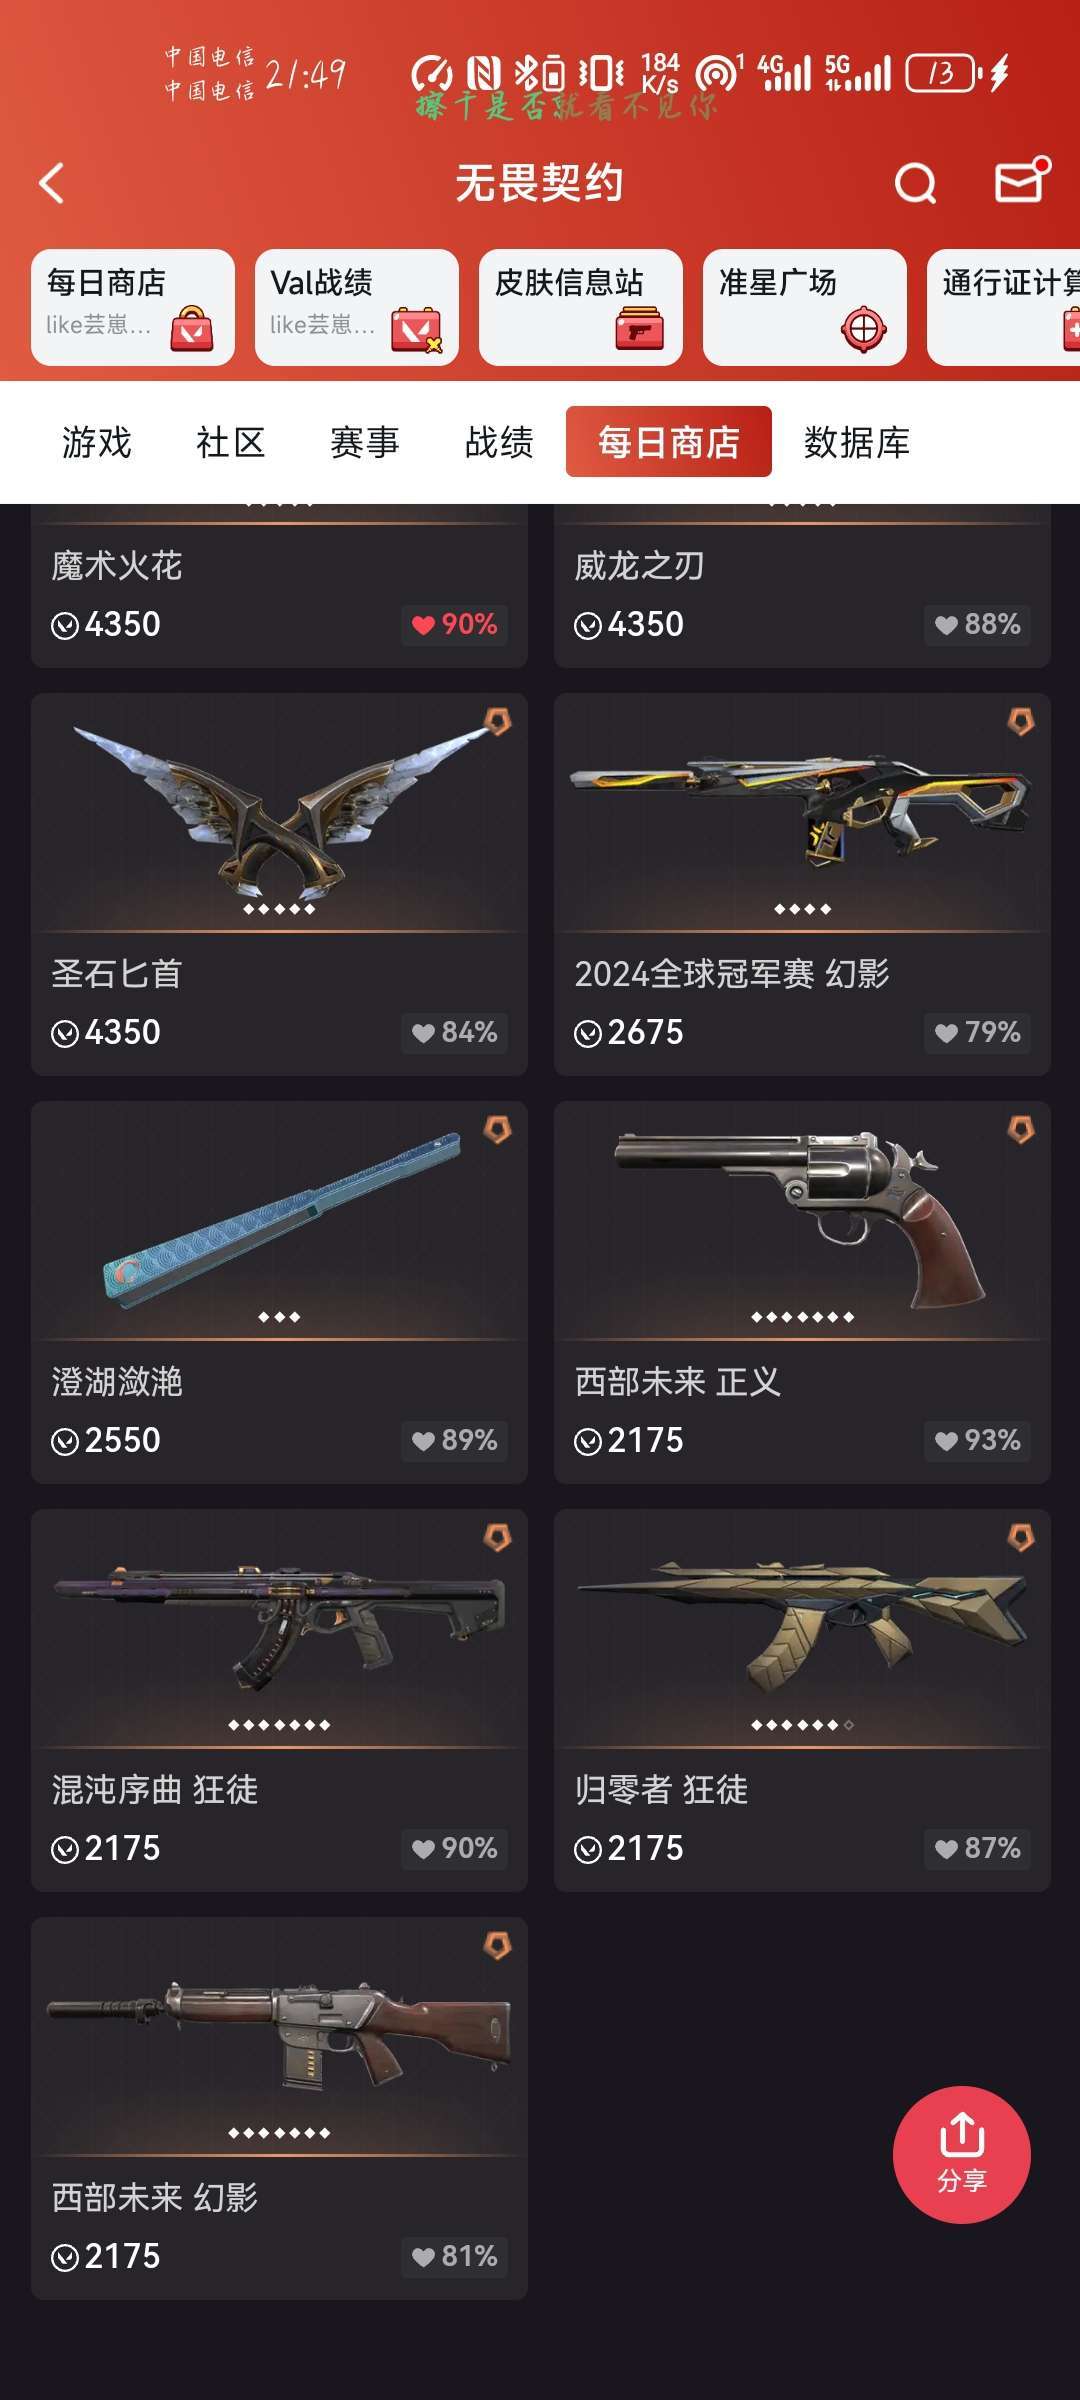Tap the red 分享 share button
The width and height of the screenshot is (1080, 2400).
click(x=962, y=2155)
